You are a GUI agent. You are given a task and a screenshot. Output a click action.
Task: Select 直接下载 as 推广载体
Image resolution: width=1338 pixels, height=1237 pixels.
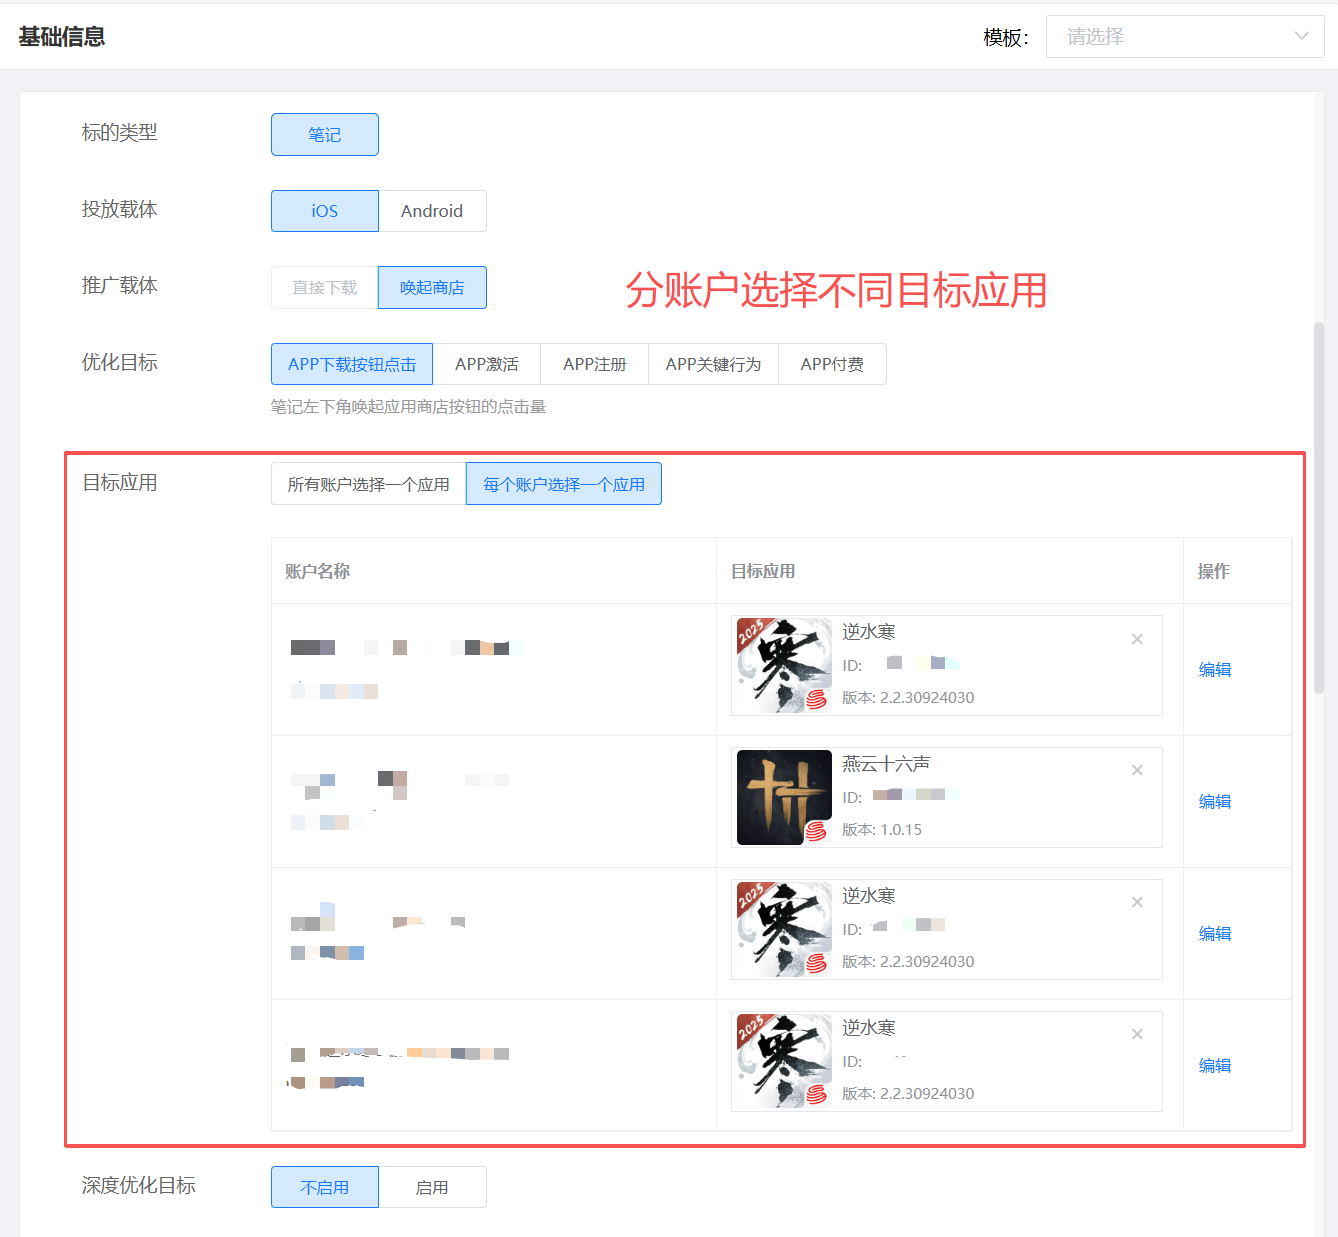(324, 288)
